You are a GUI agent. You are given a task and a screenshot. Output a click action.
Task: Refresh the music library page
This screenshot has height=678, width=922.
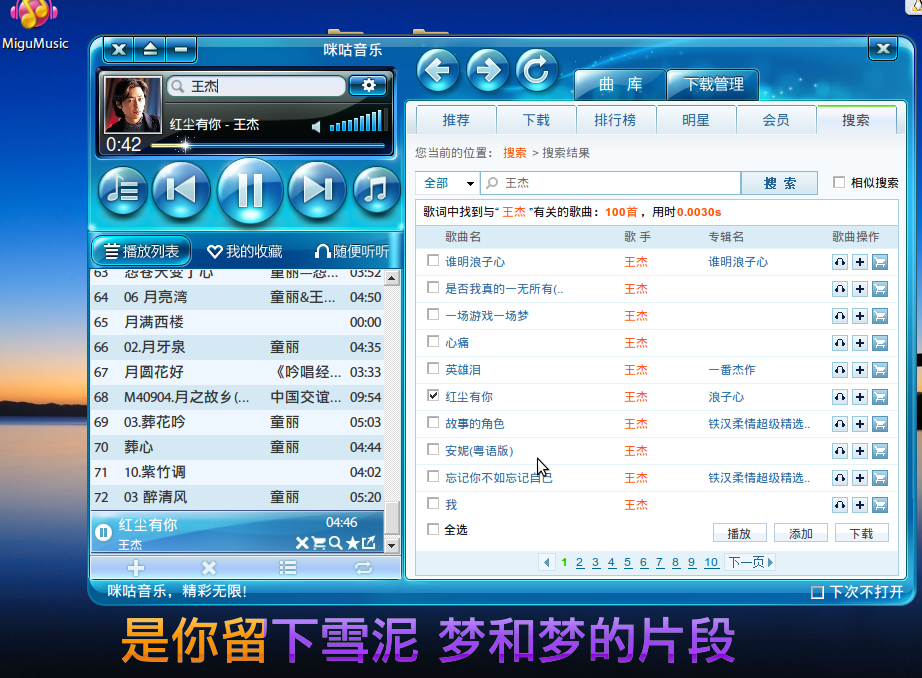(x=537, y=71)
